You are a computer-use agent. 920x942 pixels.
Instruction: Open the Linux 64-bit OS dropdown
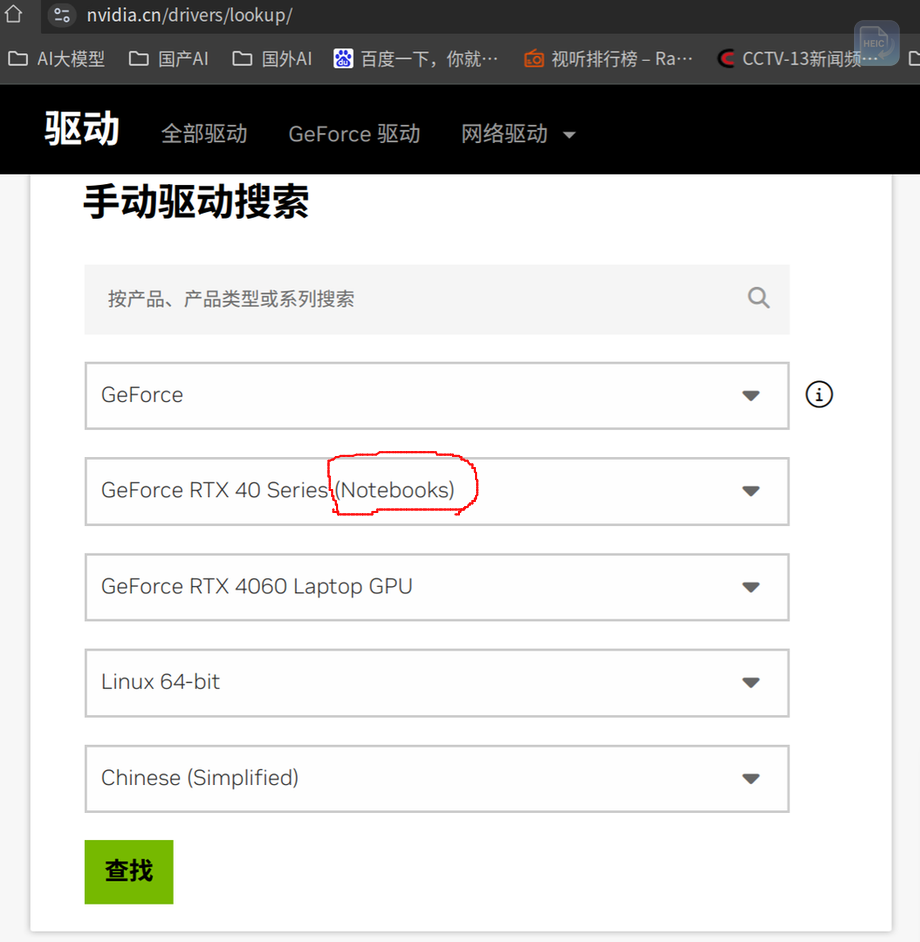(437, 682)
